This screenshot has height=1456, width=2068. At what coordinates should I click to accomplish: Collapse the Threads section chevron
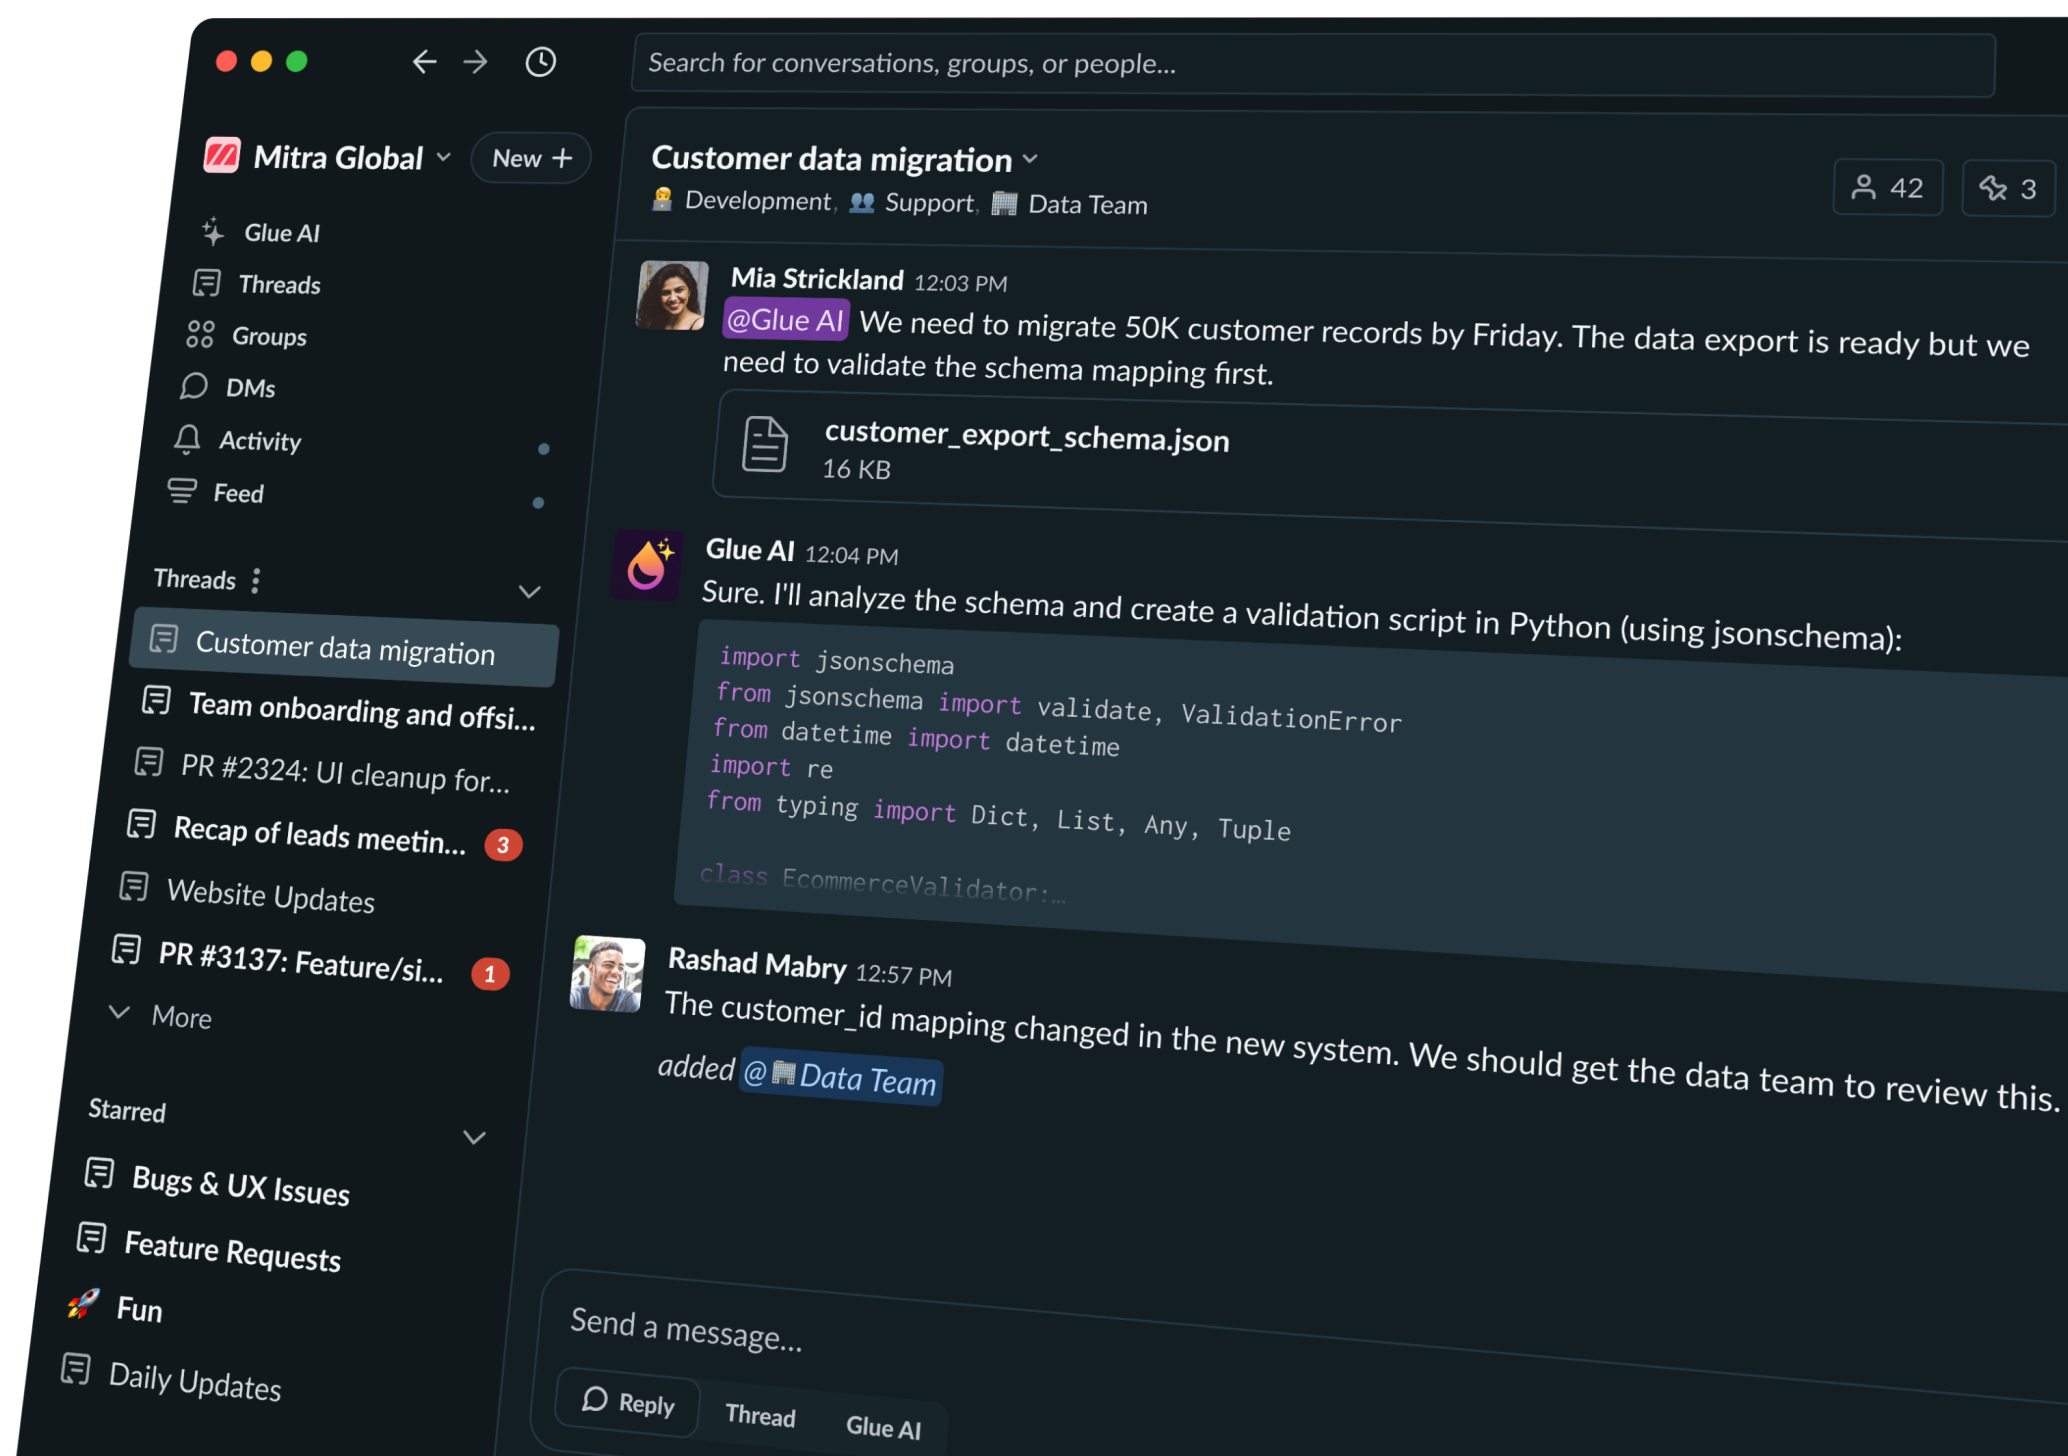coord(529,592)
